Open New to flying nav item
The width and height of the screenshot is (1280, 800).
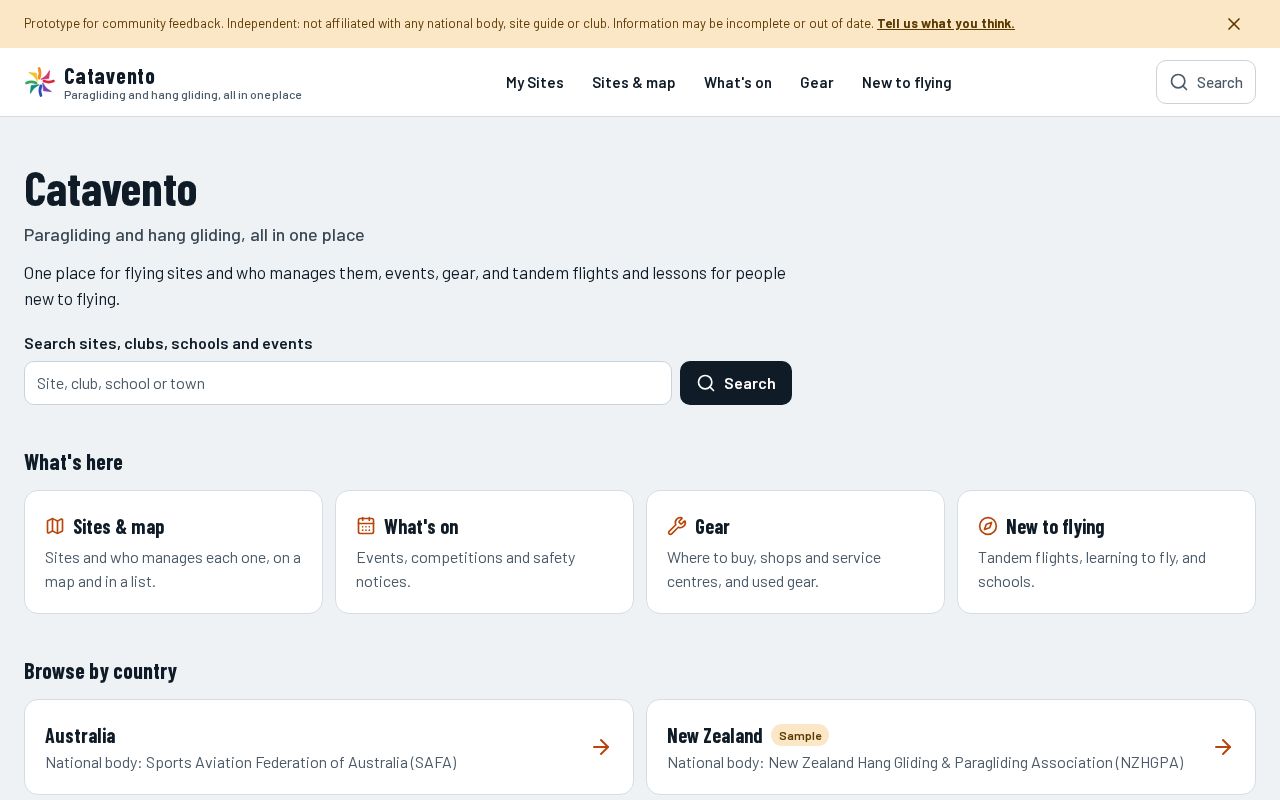pyautogui.click(x=907, y=82)
